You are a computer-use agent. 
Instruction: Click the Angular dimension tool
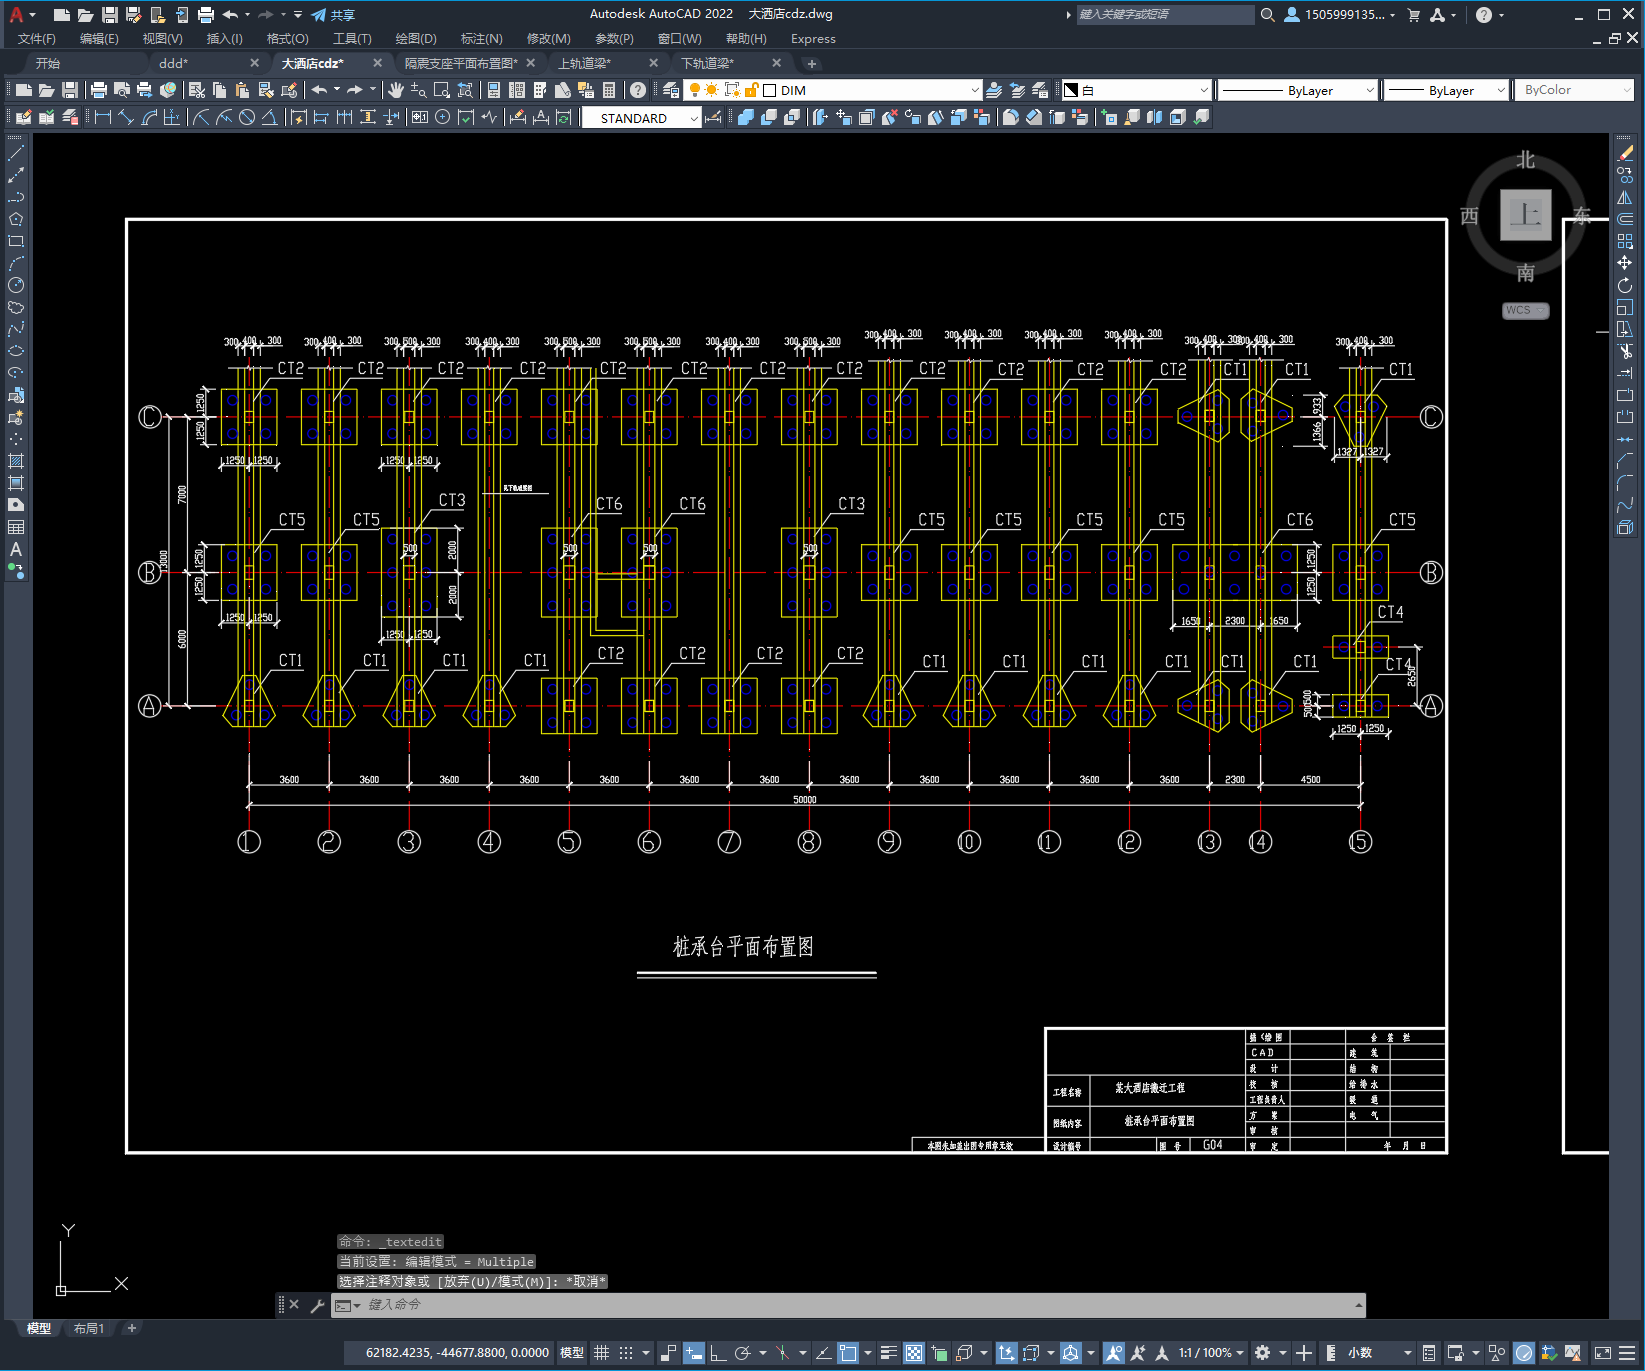pos(270,117)
